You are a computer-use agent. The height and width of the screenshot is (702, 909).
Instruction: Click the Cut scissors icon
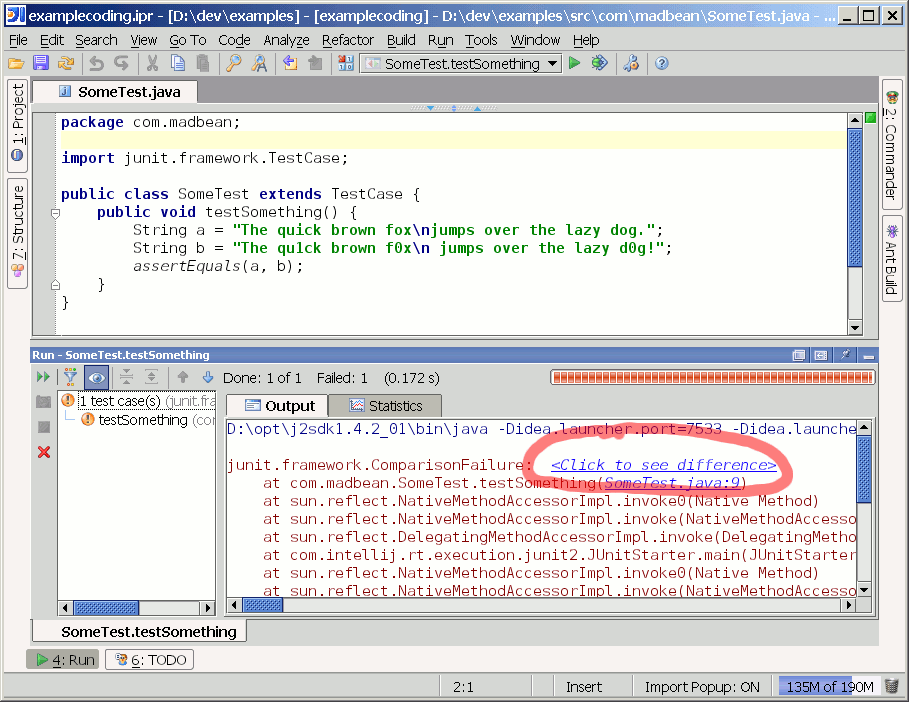coord(152,63)
